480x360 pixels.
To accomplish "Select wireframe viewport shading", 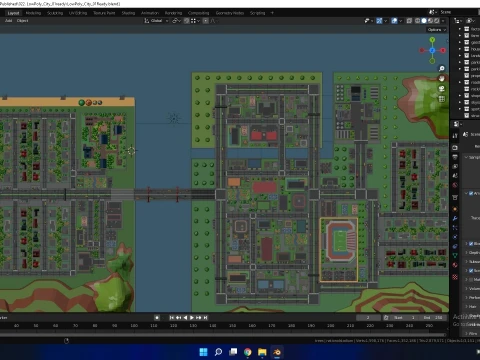I will [417, 21].
